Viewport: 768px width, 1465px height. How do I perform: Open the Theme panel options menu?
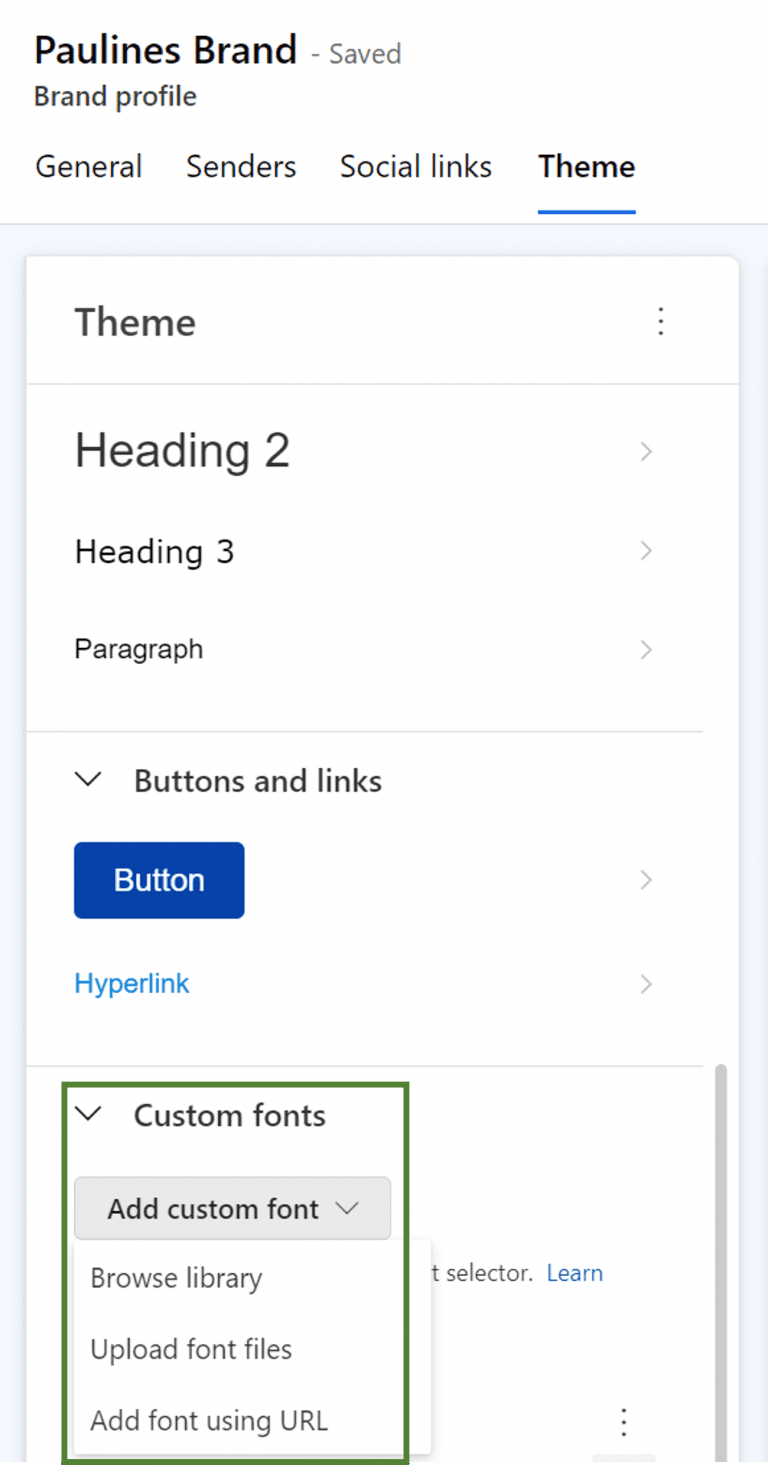pos(661,322)
